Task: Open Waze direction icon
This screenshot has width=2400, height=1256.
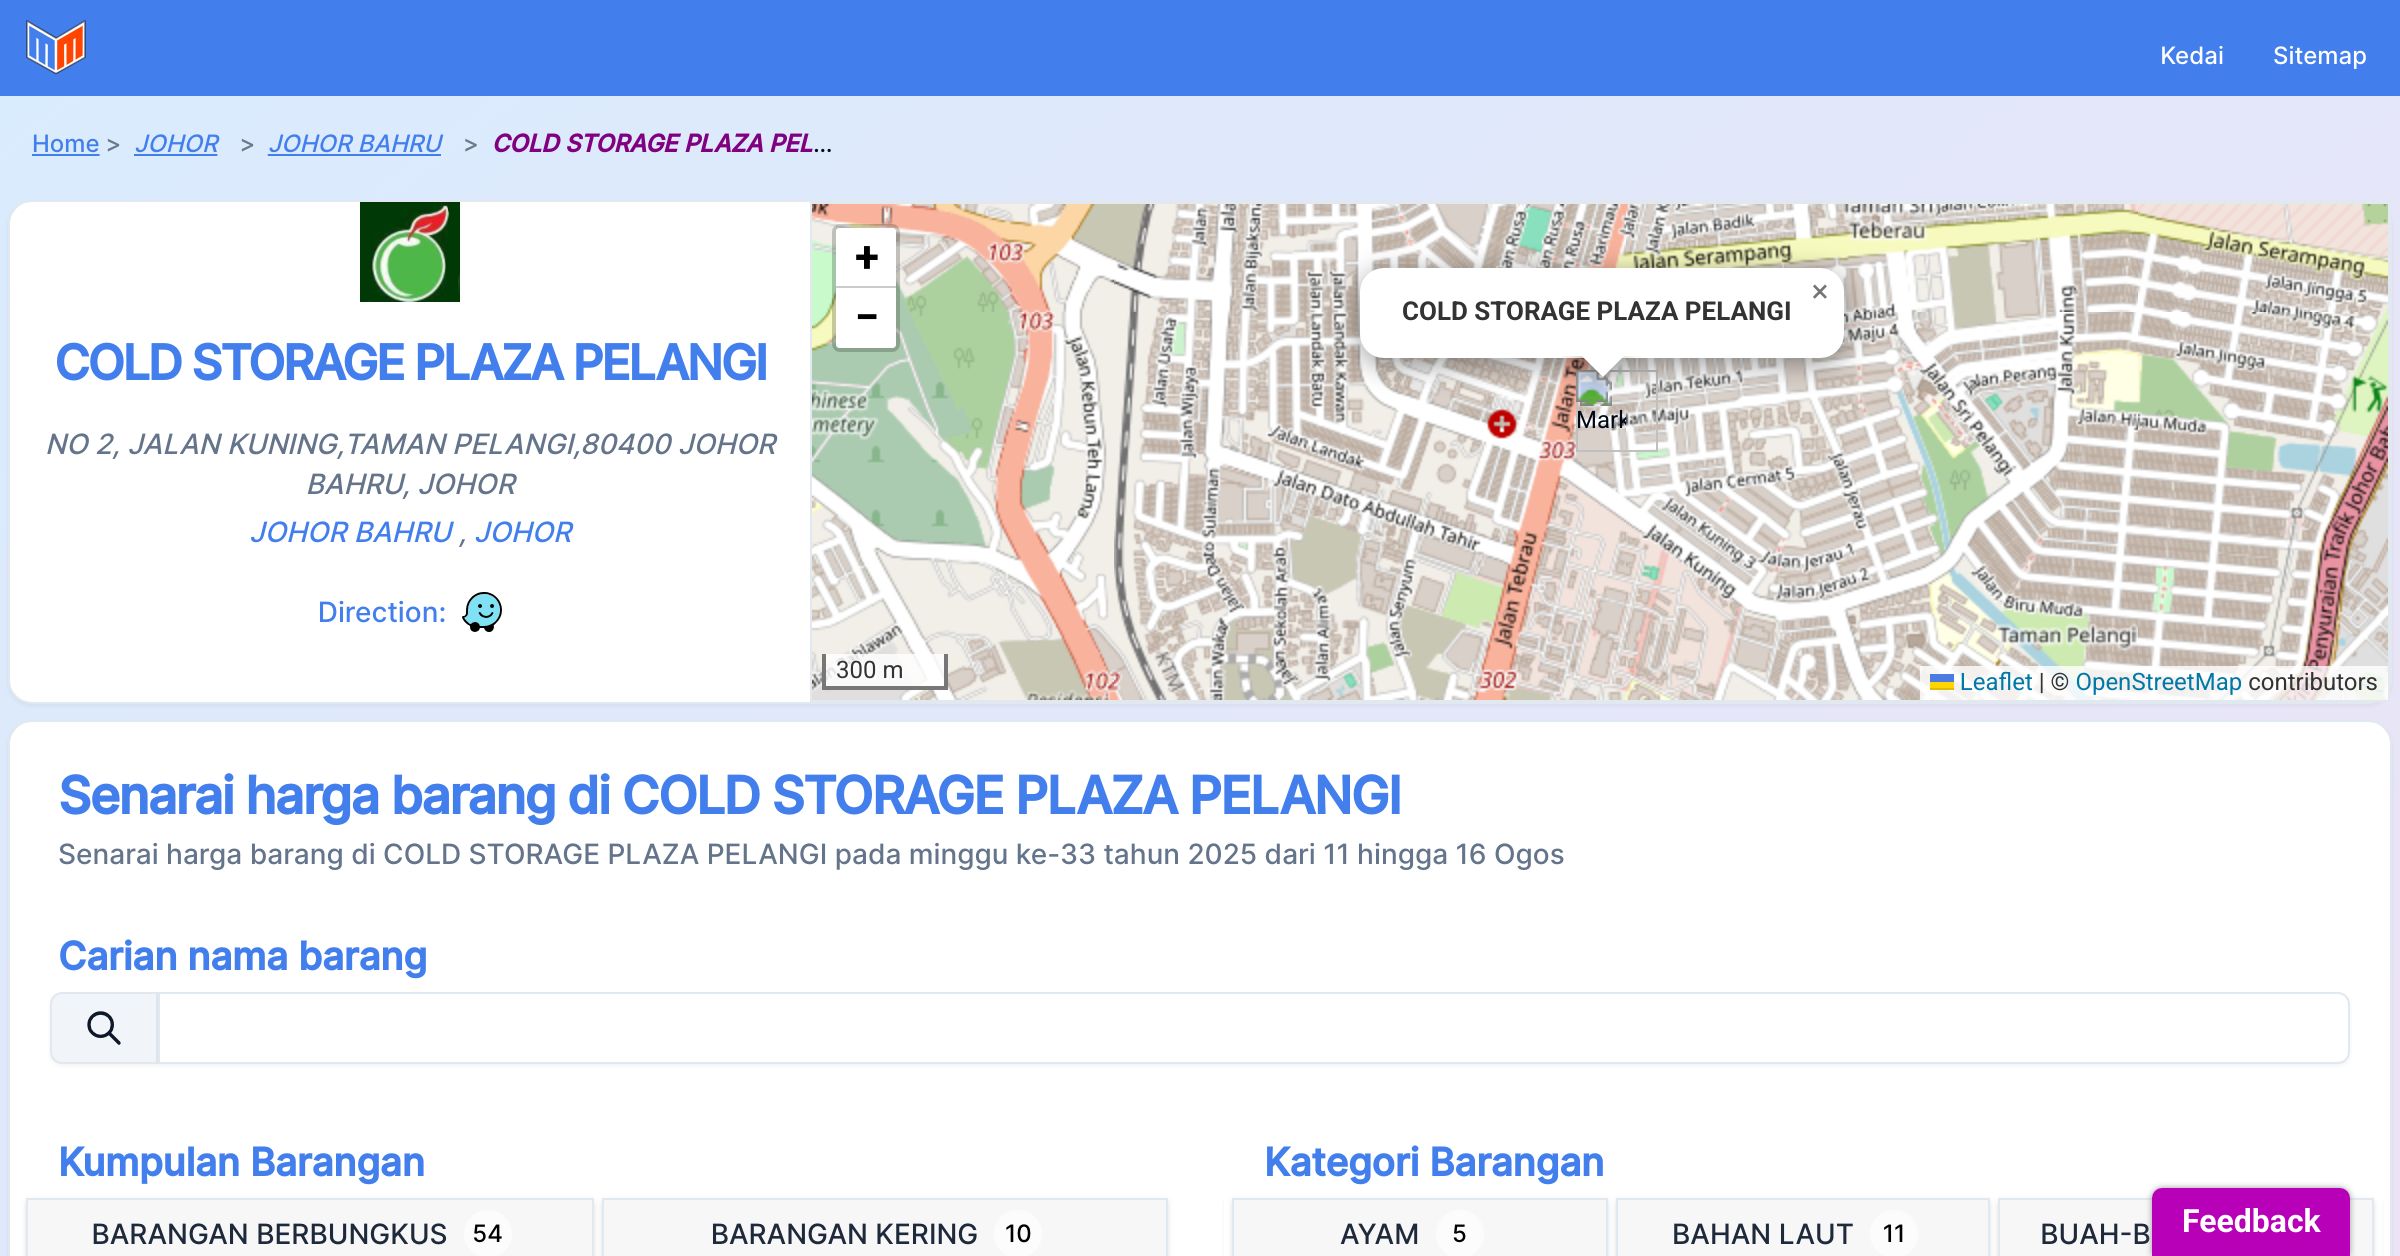Action: tap(482, 612)
